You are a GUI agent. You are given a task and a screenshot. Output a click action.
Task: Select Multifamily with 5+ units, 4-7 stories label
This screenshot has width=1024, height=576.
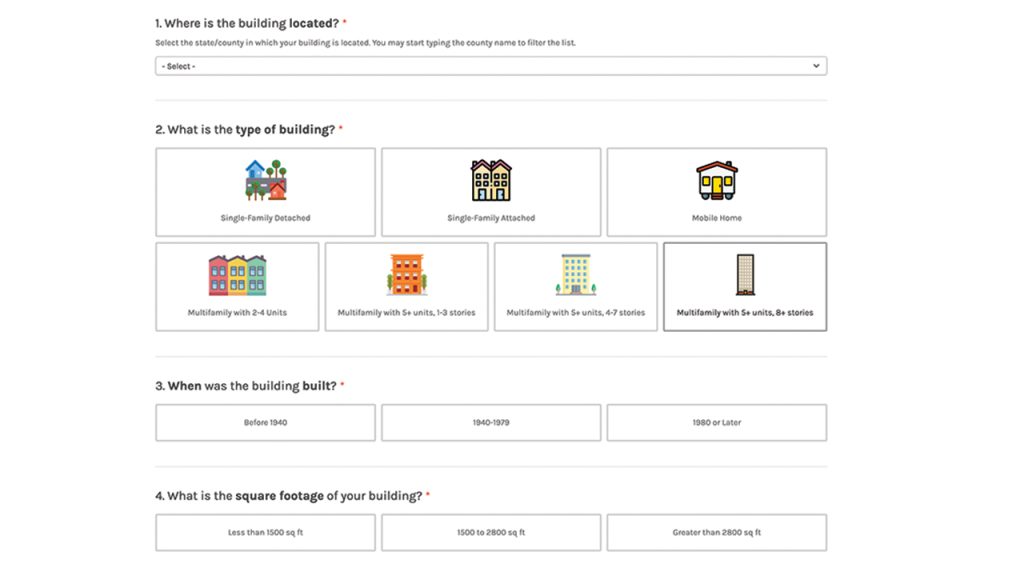[x=575, y=313]
